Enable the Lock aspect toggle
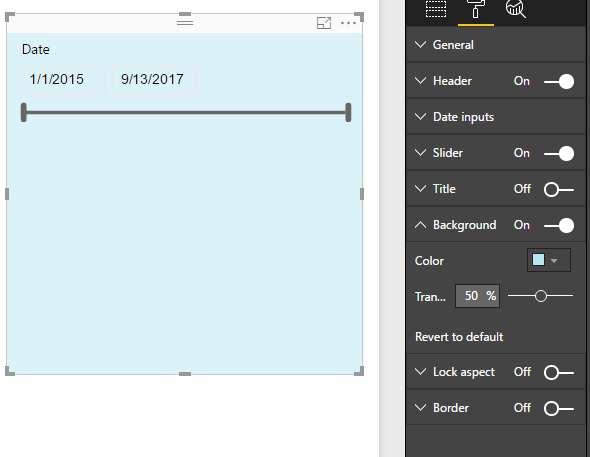Image resolution: width=590 pixels, height=457 pixels. point(559,373)
